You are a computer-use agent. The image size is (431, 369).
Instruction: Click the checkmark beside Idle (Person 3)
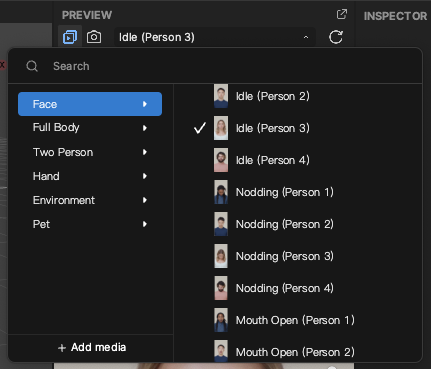[200, 128]
